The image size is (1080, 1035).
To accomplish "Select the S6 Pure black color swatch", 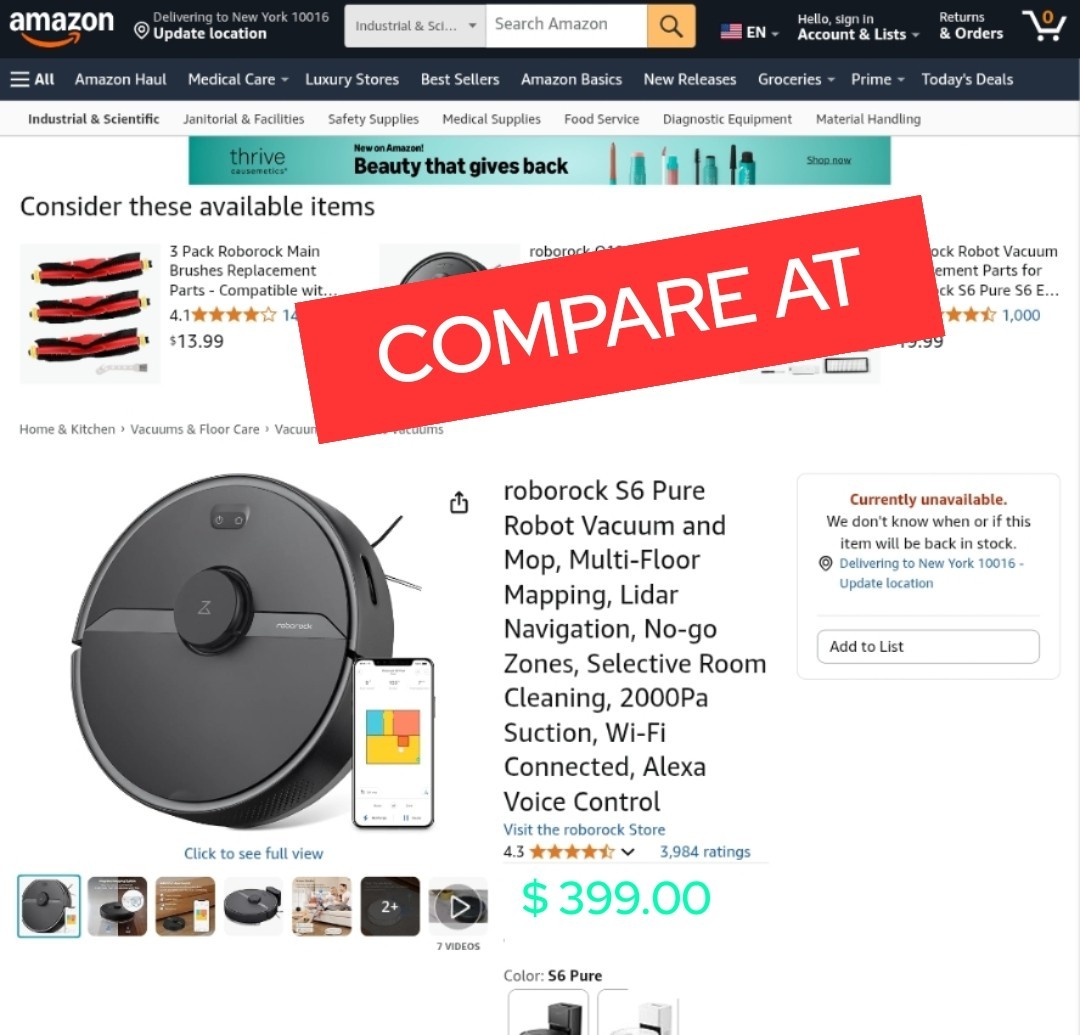I will tap(548, 1012).
